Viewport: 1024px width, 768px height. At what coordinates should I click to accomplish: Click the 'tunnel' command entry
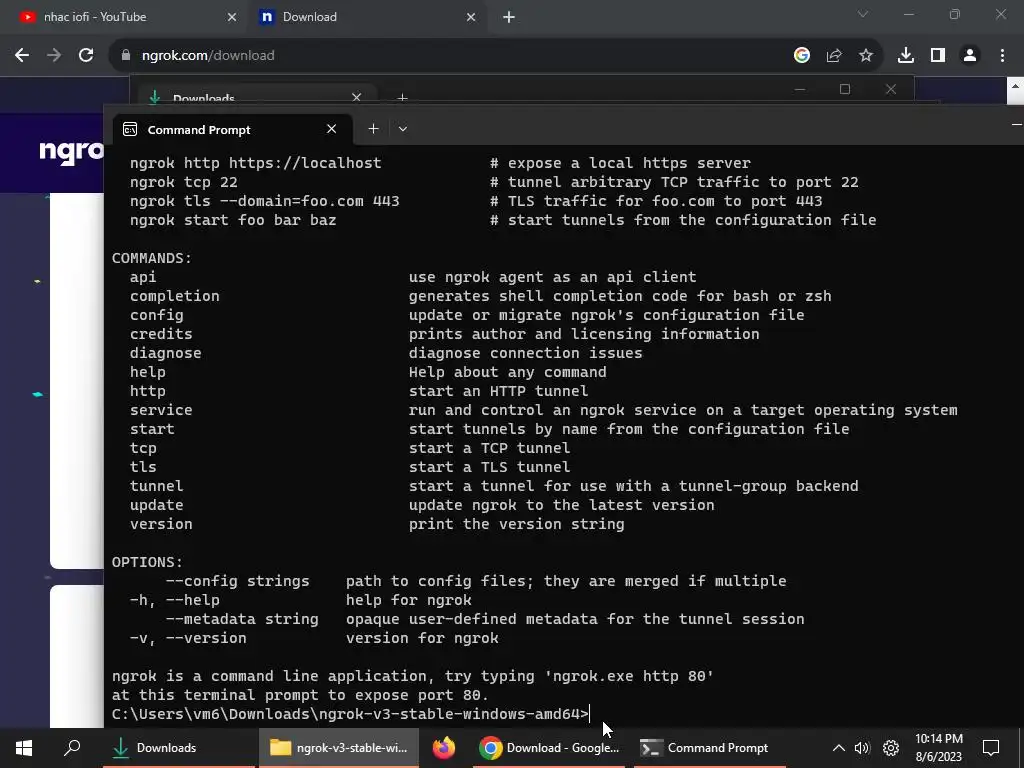point(156,486)
